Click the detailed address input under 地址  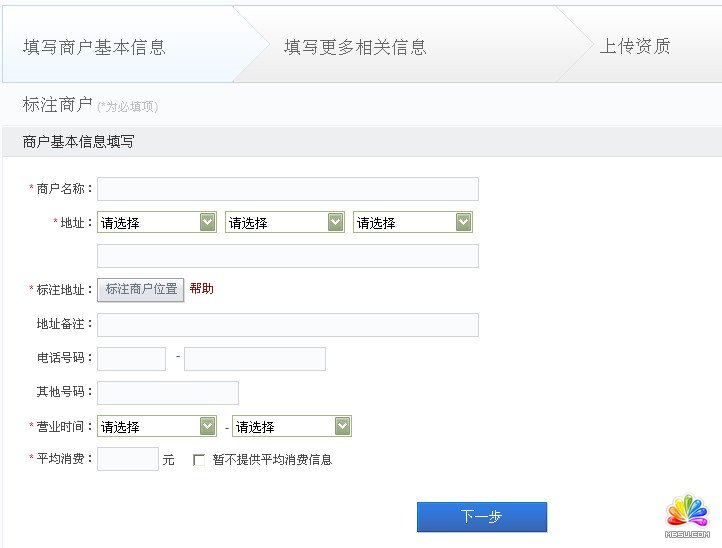[287, 256]
